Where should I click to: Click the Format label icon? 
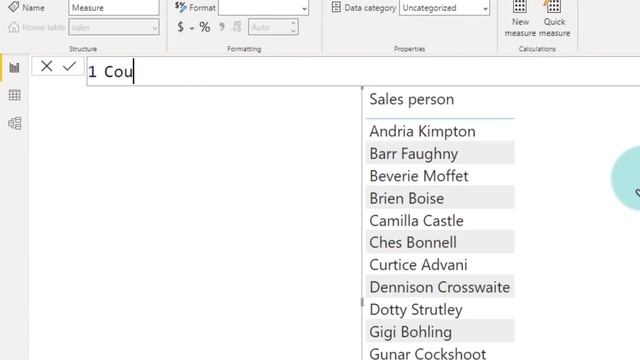[180, 7]
